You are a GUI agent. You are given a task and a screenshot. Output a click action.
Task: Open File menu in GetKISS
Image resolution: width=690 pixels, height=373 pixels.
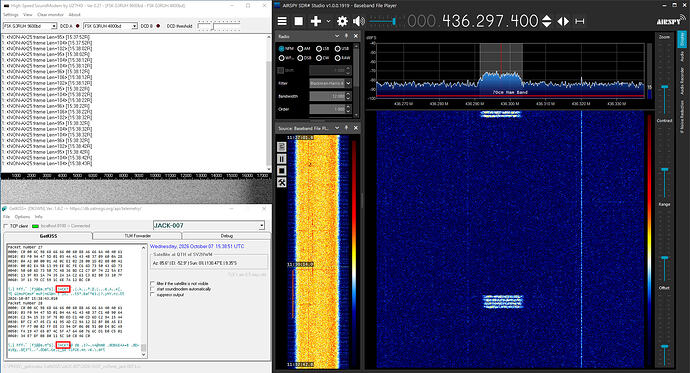[7, 217]
